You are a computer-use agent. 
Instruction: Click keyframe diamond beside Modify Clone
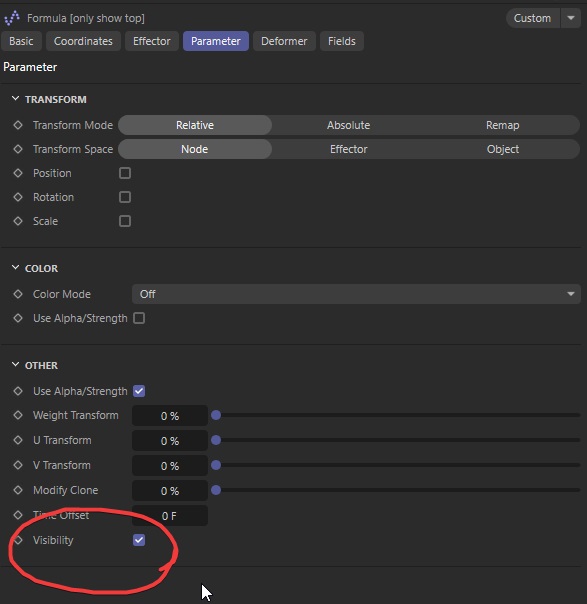point(18,490)
